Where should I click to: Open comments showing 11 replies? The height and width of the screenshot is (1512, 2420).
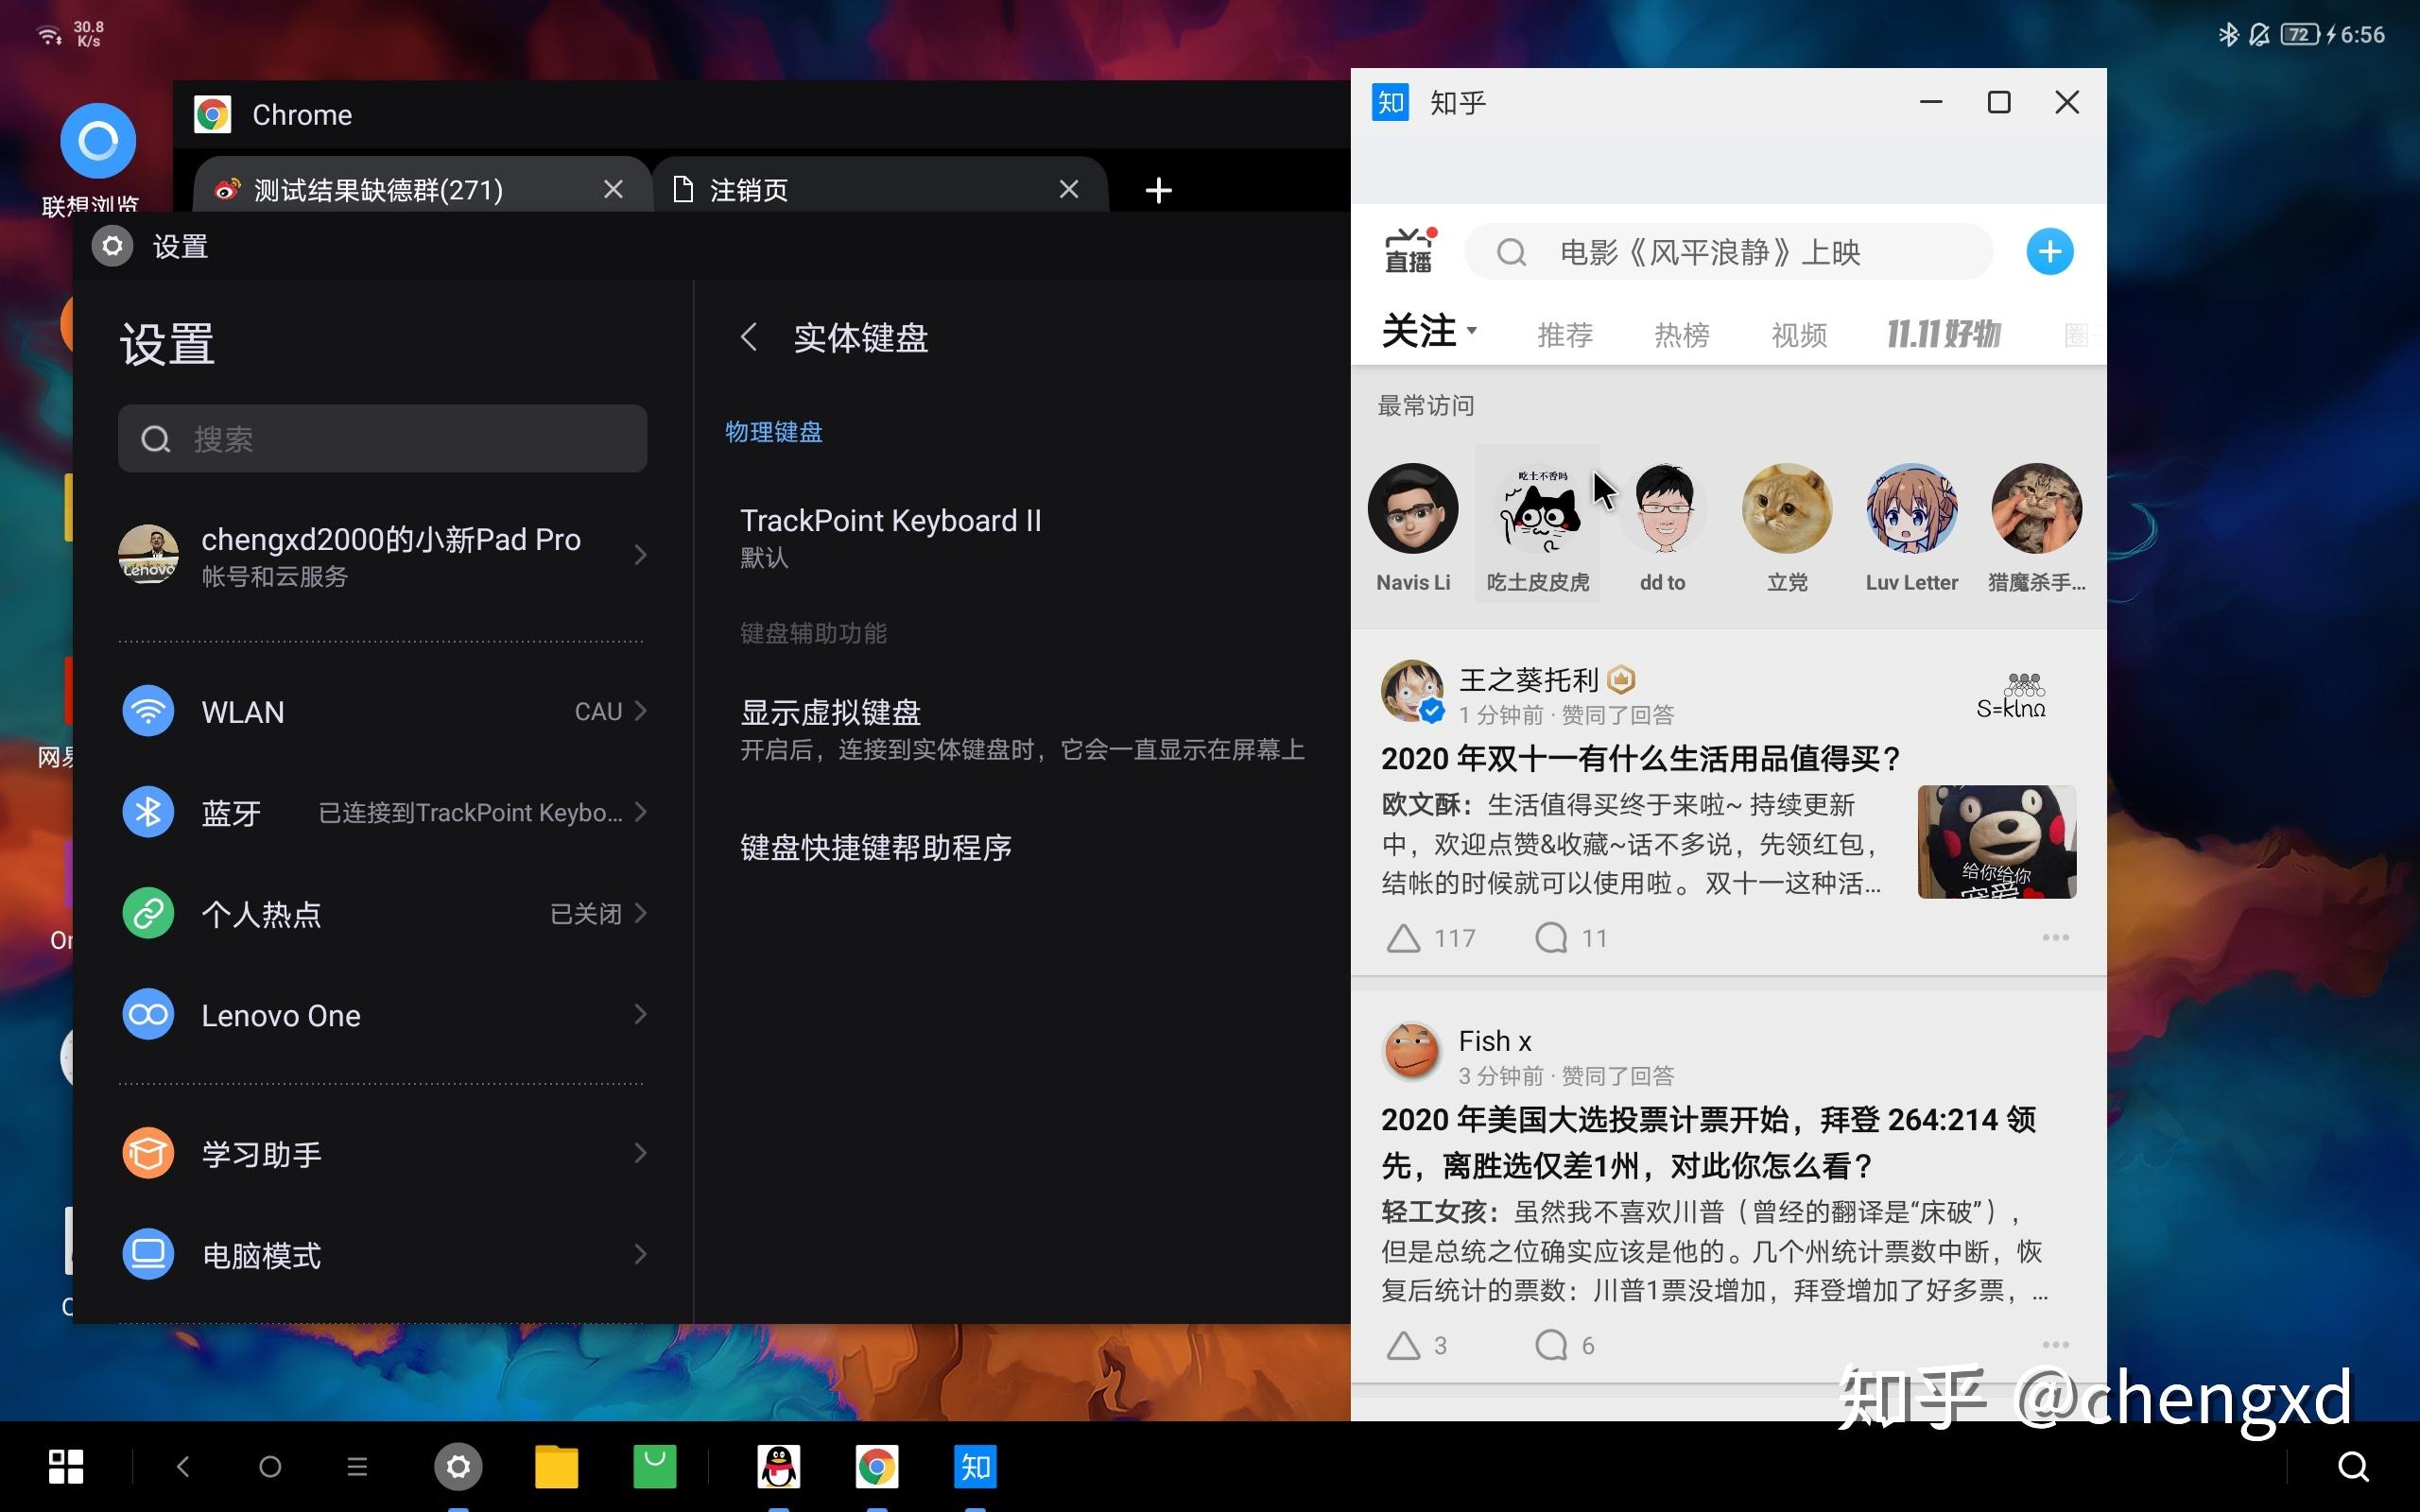point(1571,938)
